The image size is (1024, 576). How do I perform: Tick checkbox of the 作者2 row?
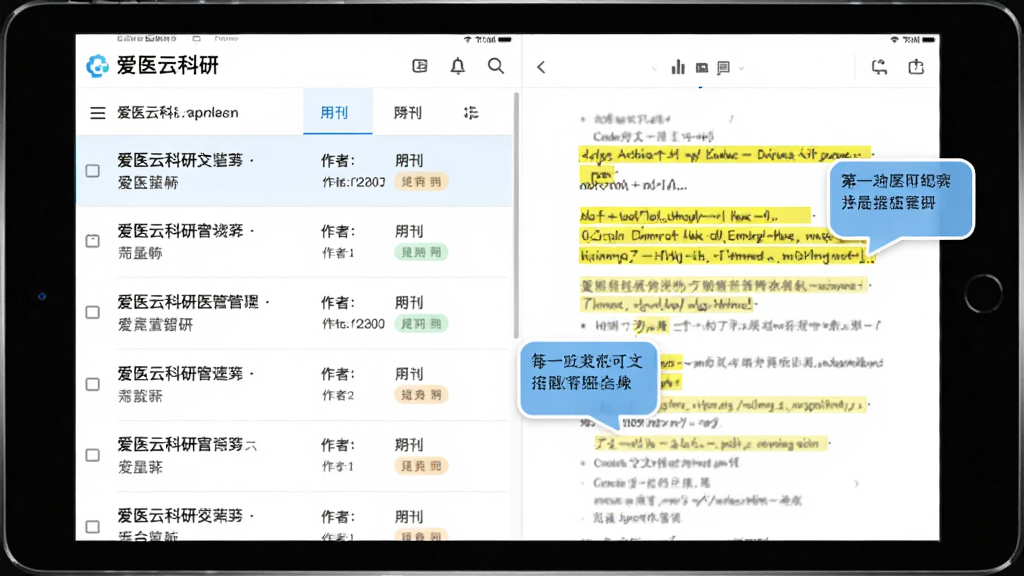[x=93, y=384]
